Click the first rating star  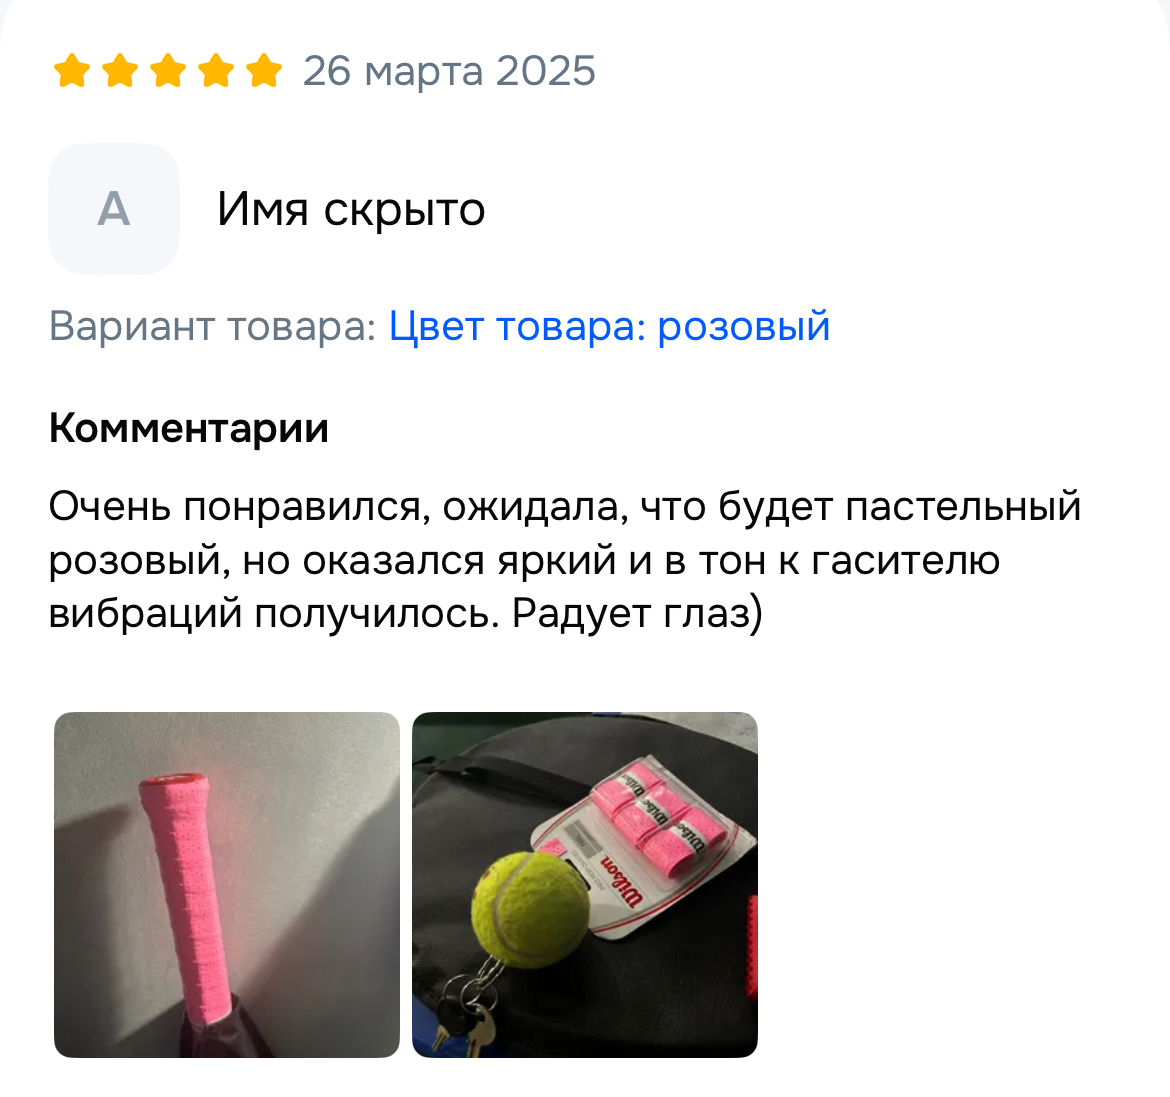[72, 71]
